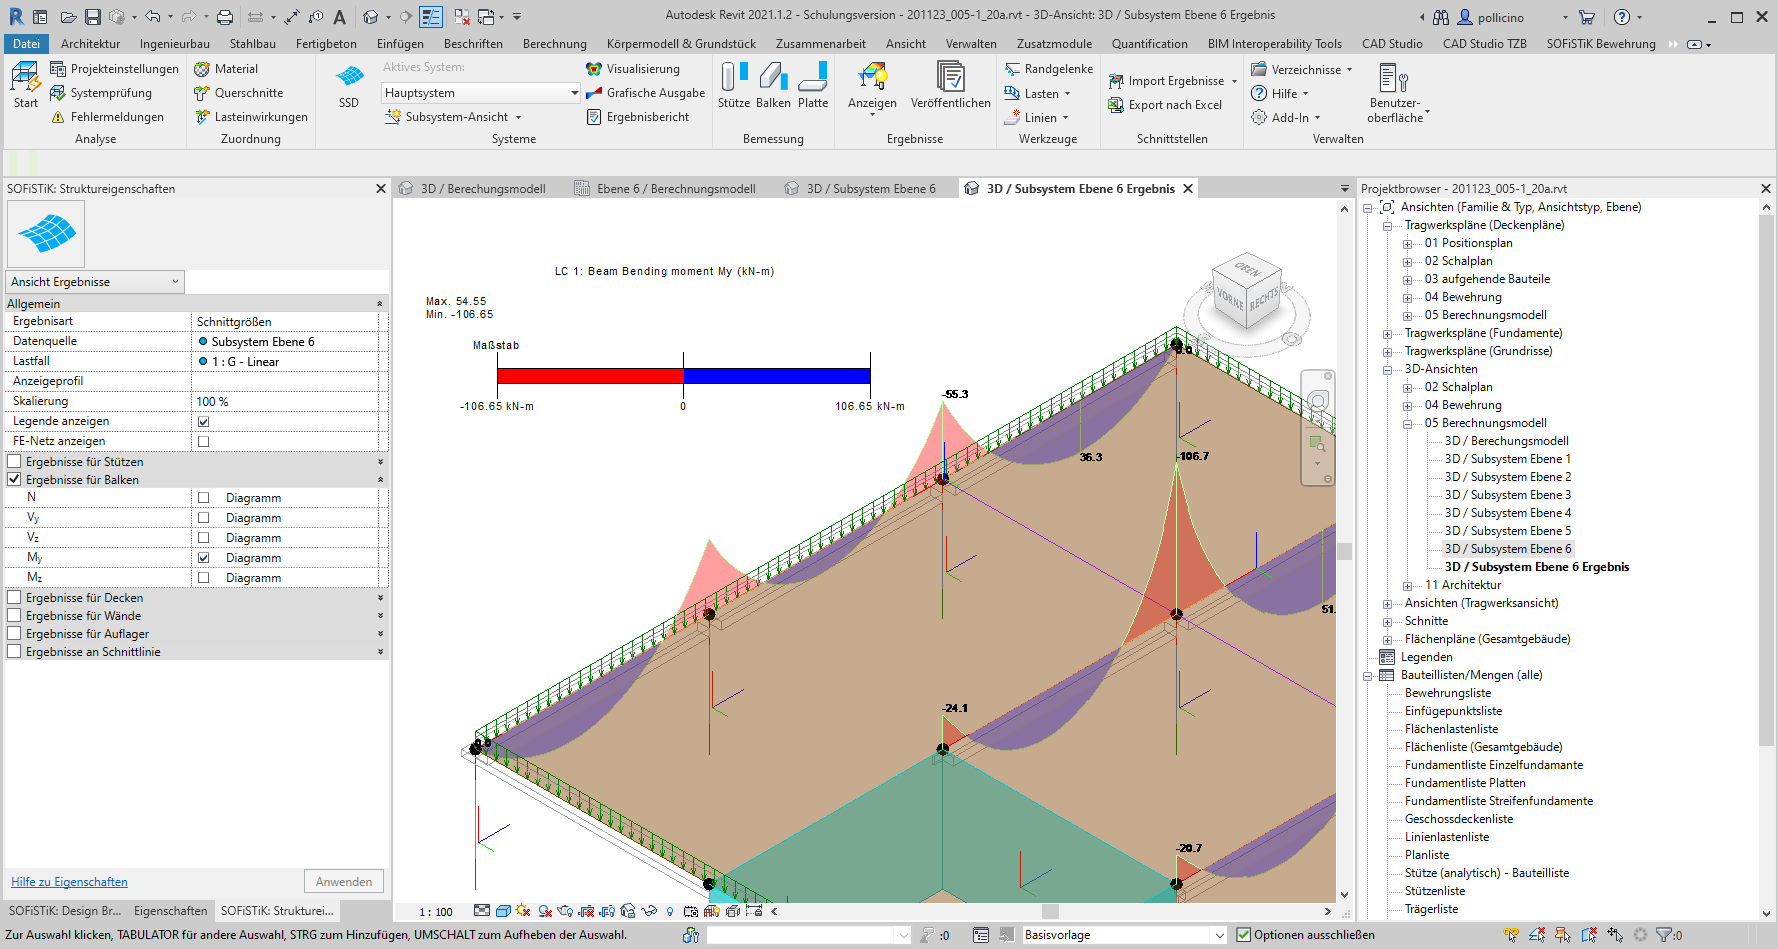Open the Berechnung ribbon tab
This screenshot has height=949, width=1778.
point(554,44)
